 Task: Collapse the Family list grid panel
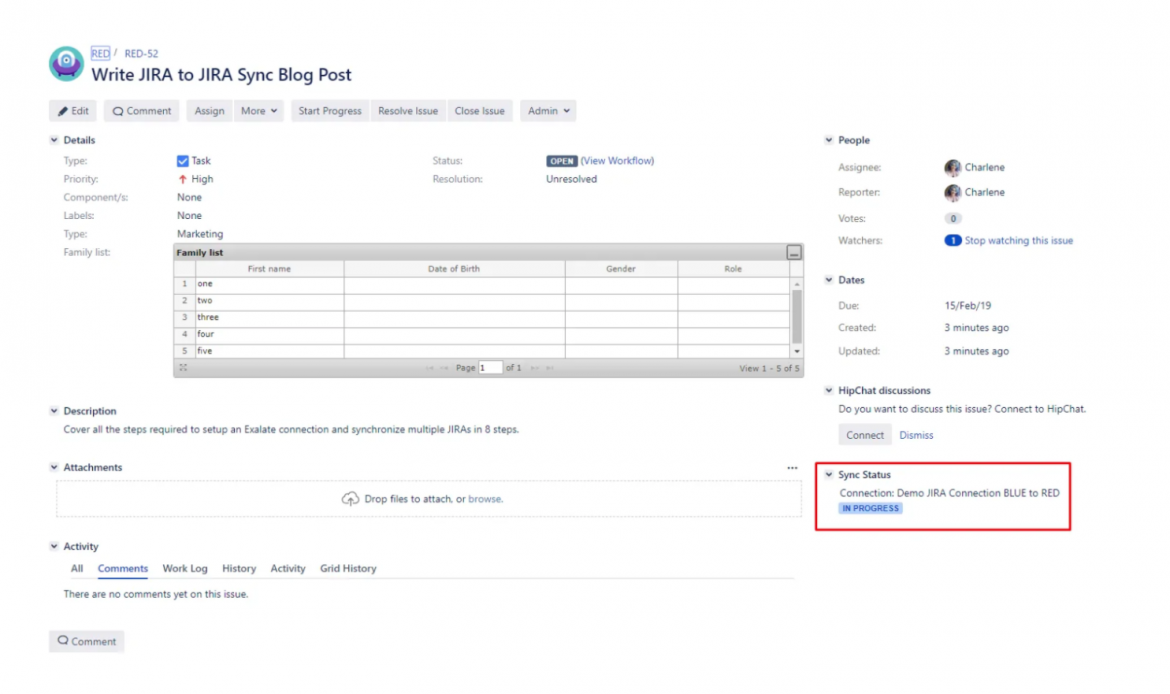click(794, 253)
